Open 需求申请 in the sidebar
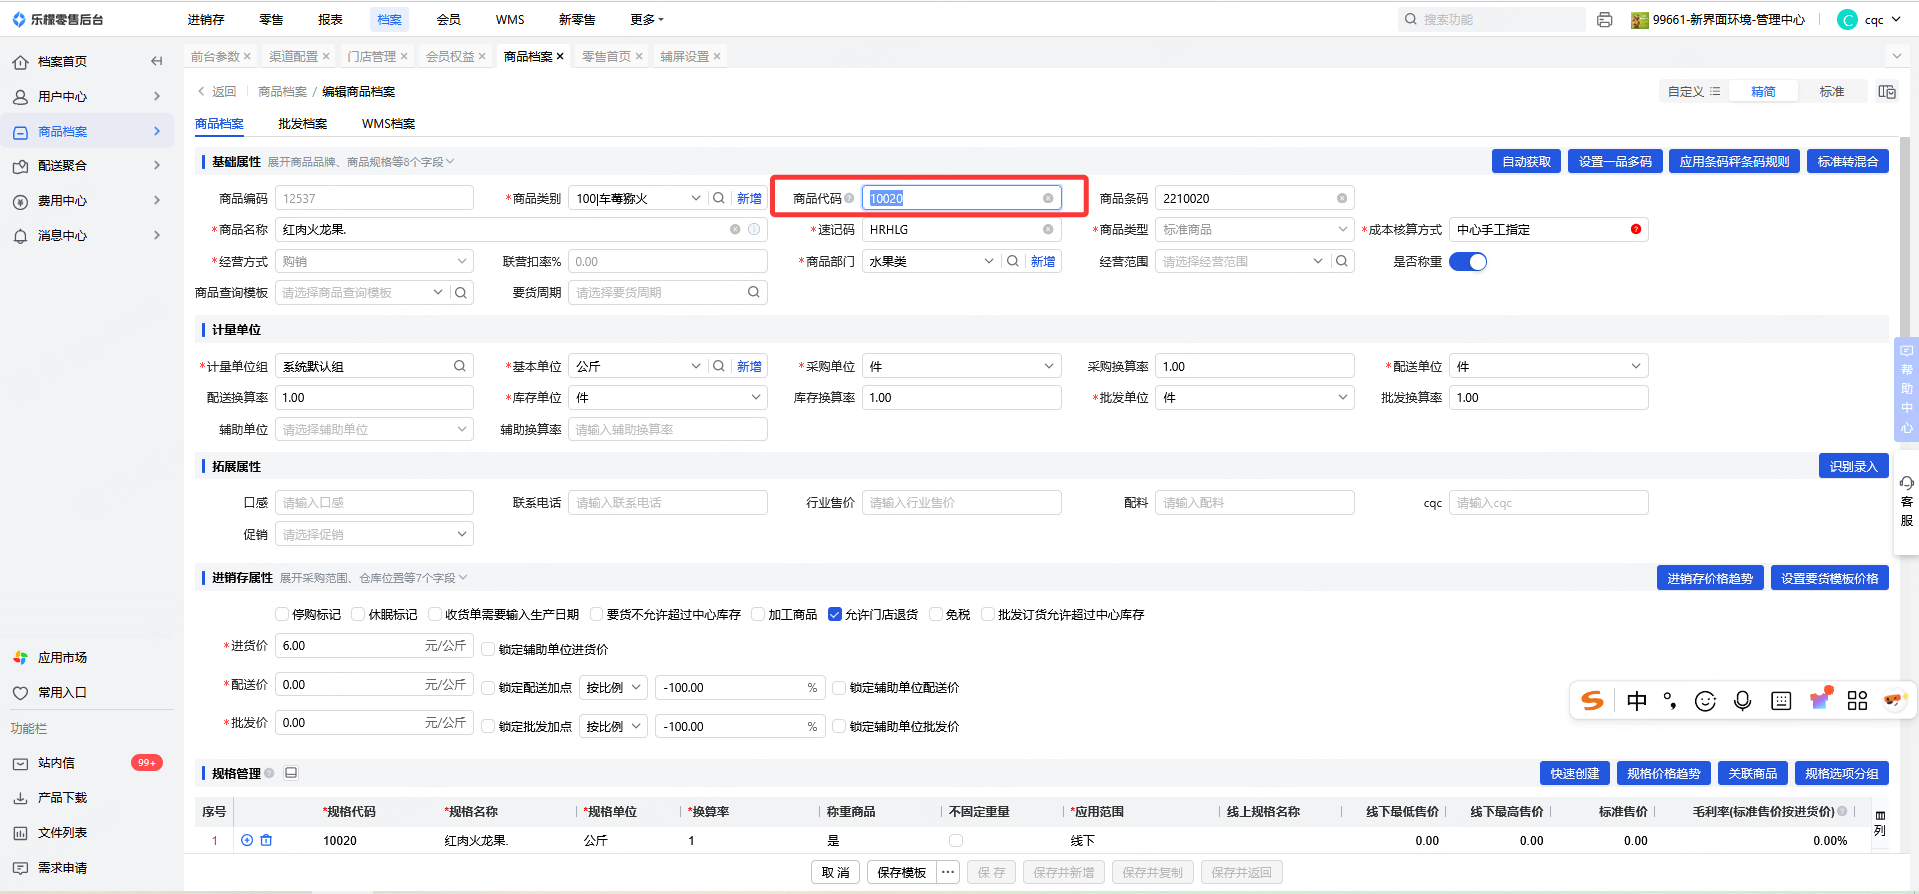 coord(62,868)
